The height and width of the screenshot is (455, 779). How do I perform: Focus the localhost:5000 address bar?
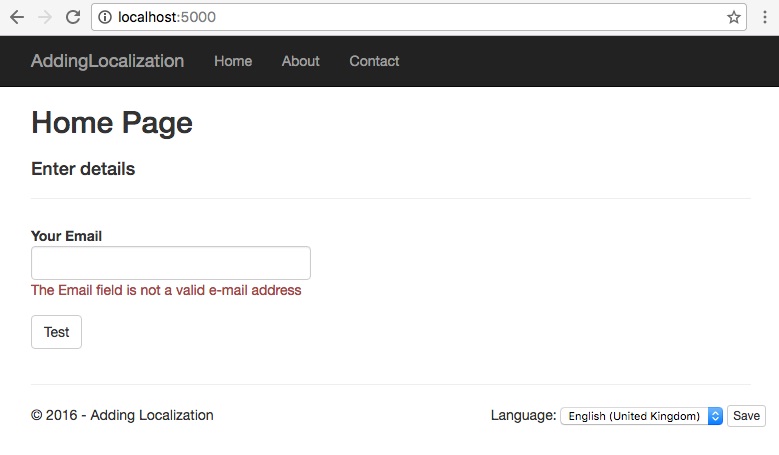coord(400,17)
